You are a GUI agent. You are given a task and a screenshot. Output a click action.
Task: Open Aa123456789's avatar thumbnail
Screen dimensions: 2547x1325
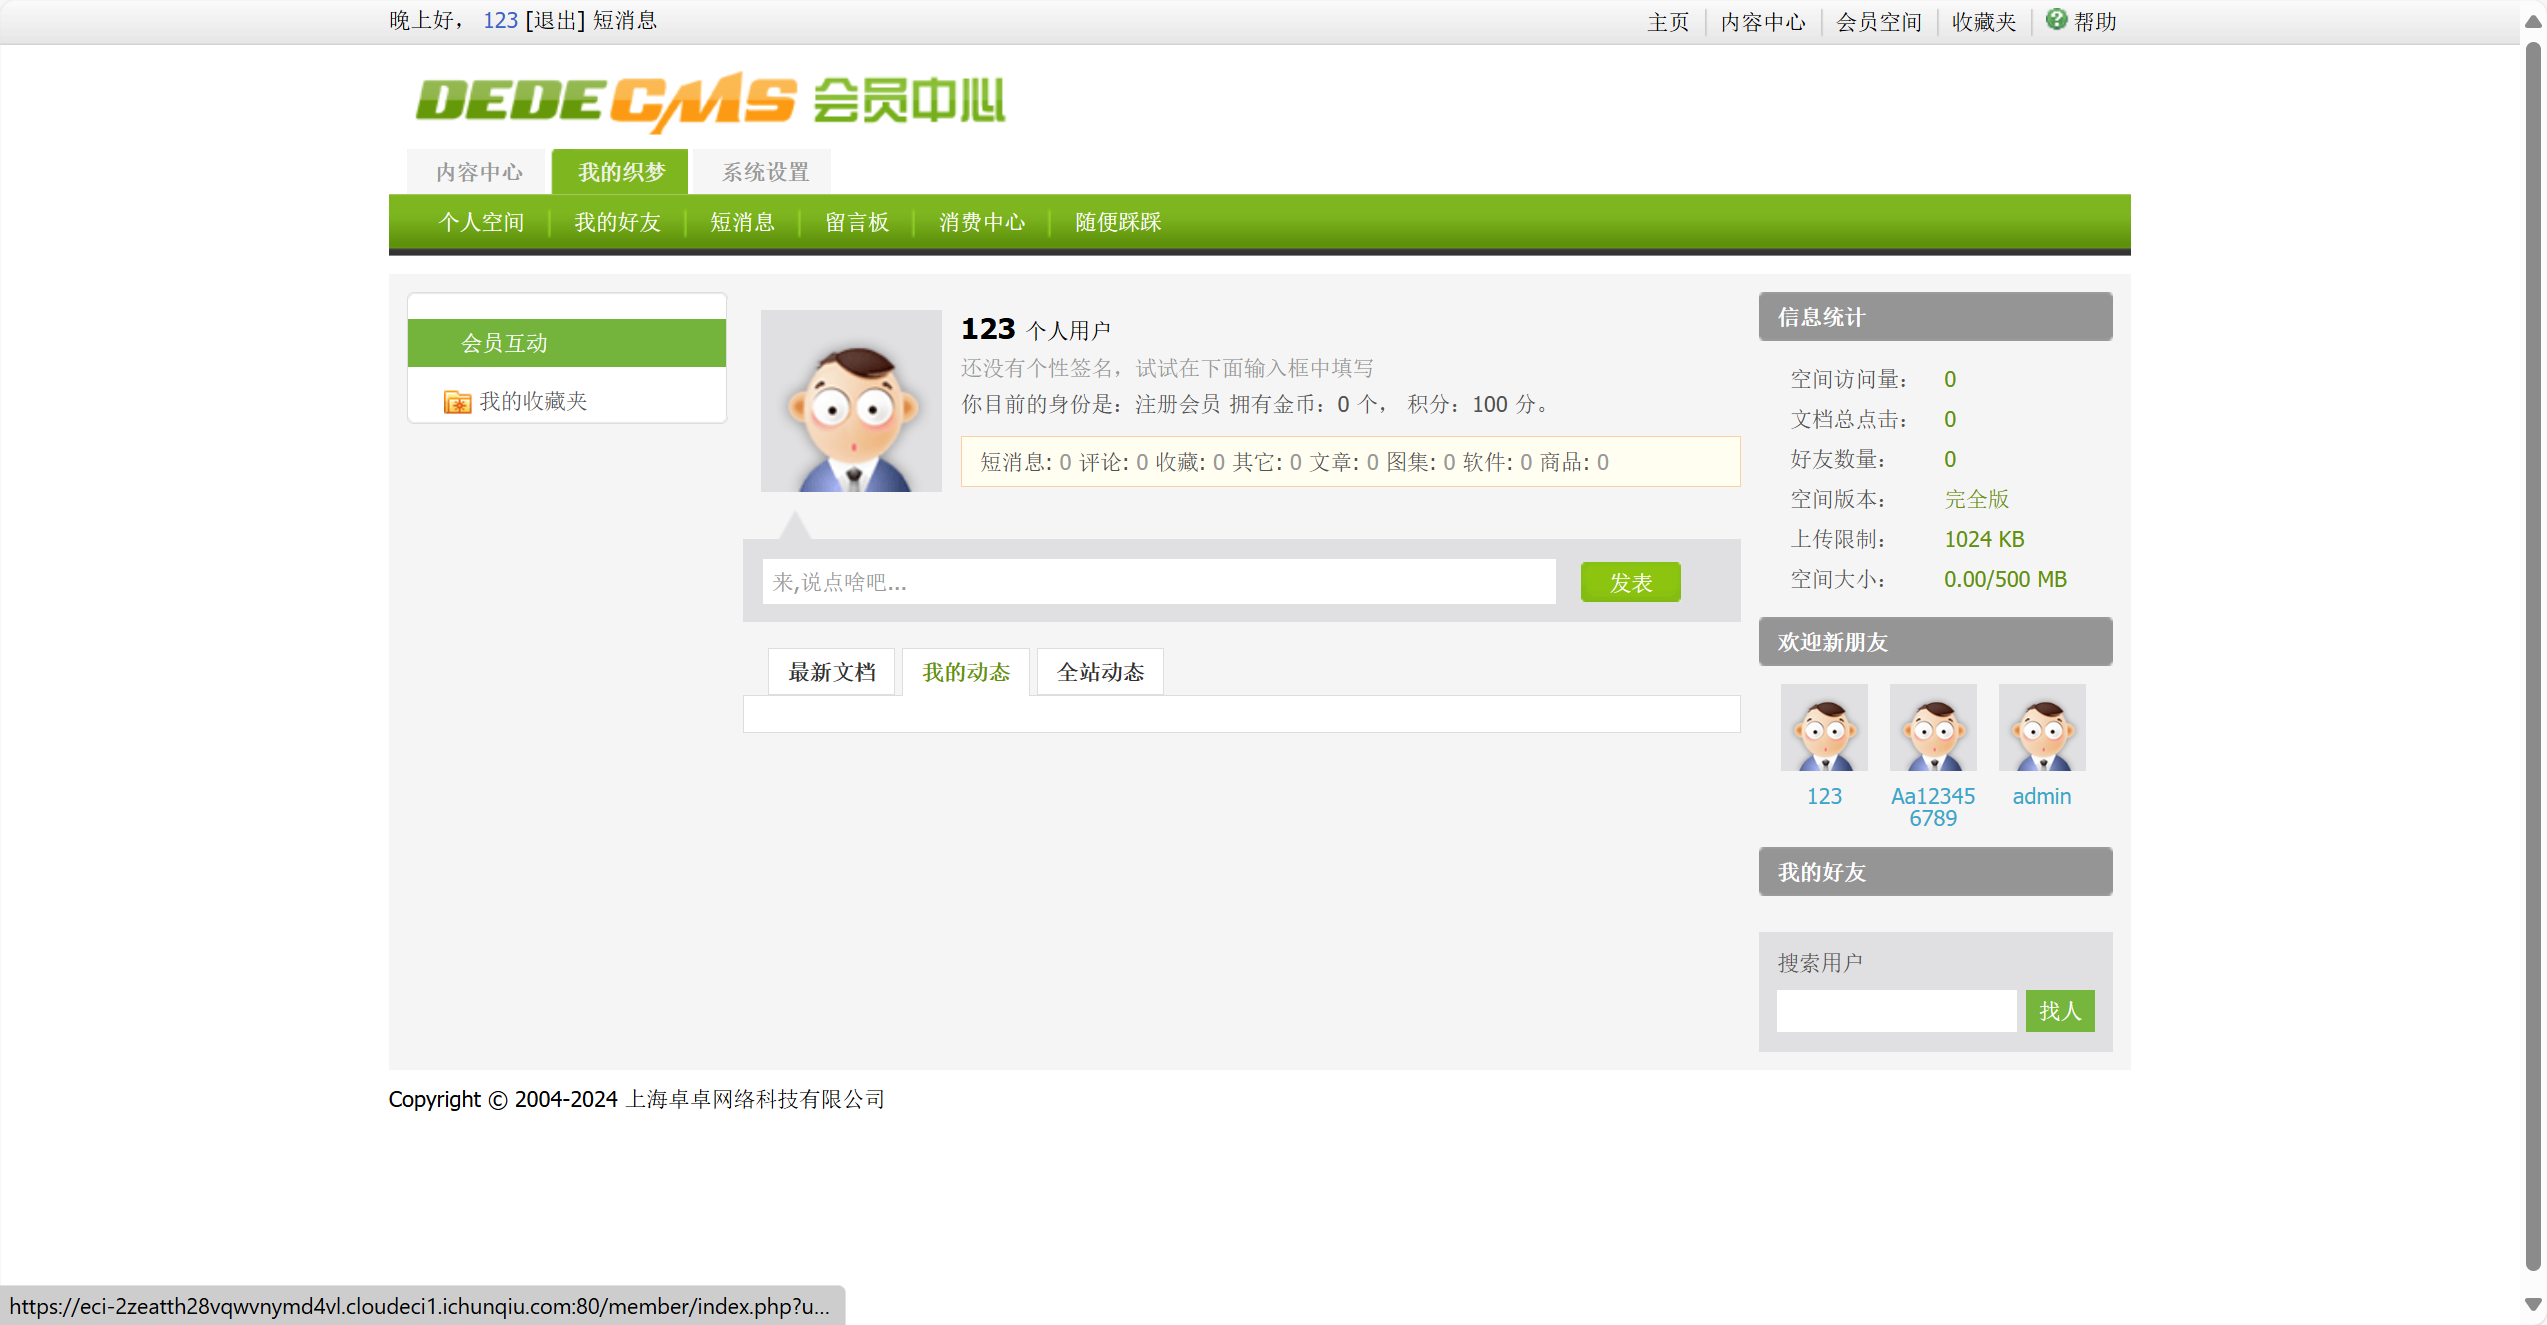pos(1932,728)
